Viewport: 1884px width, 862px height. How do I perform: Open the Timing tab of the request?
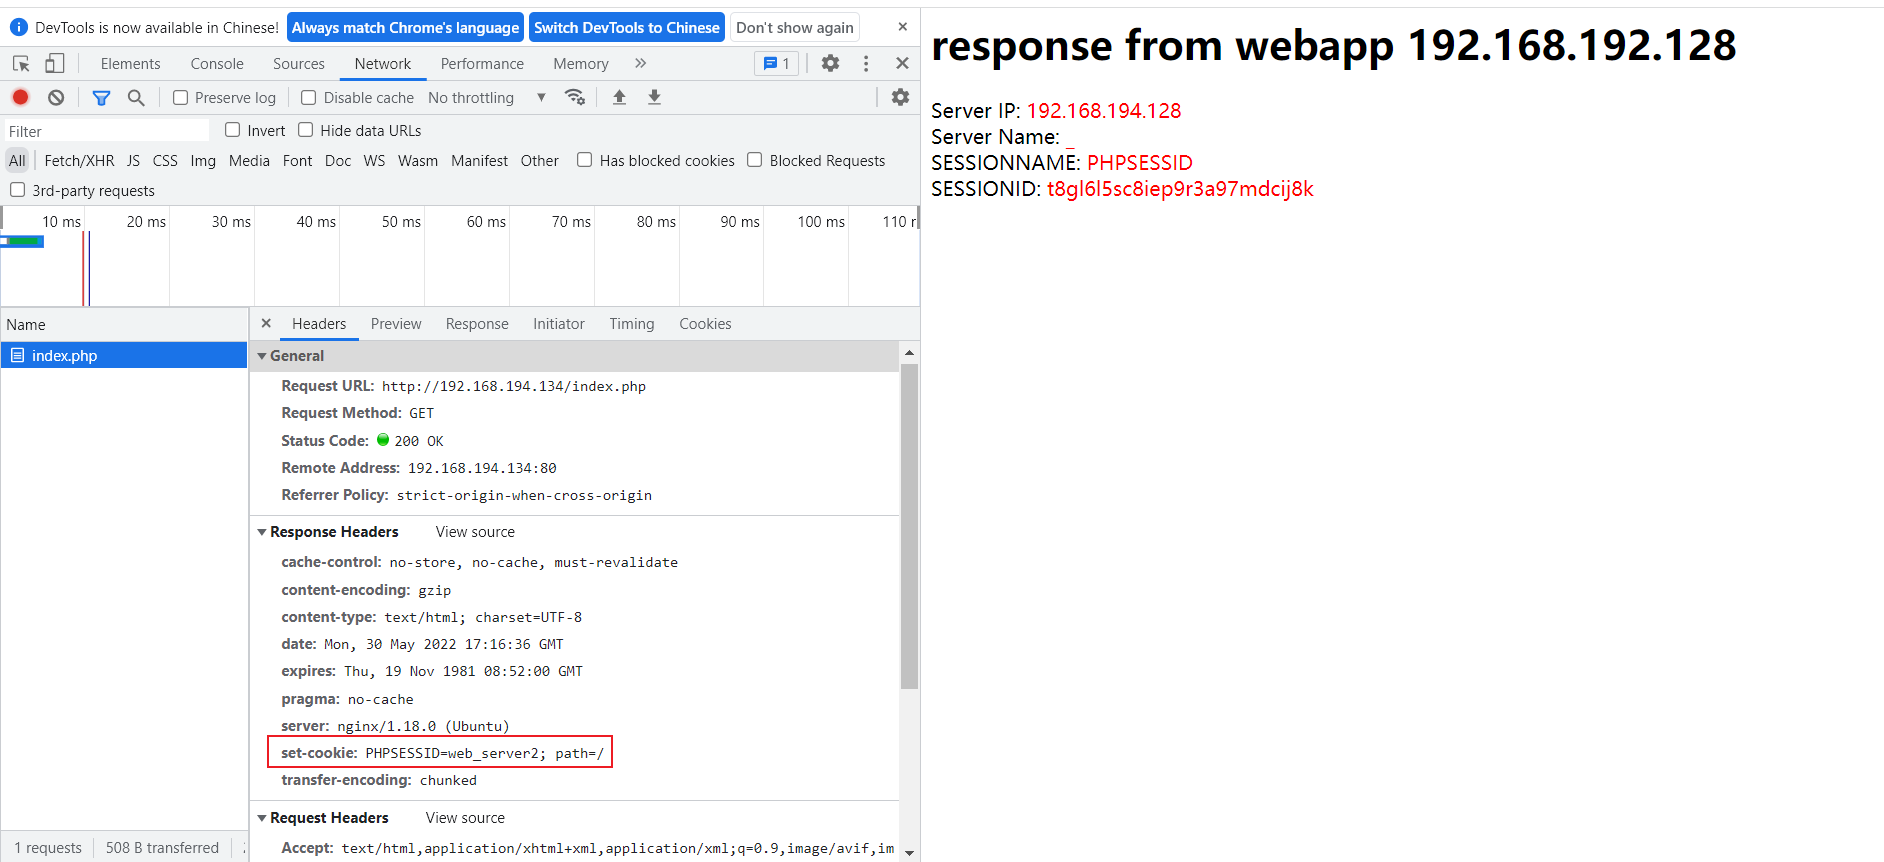click(632, 324)
